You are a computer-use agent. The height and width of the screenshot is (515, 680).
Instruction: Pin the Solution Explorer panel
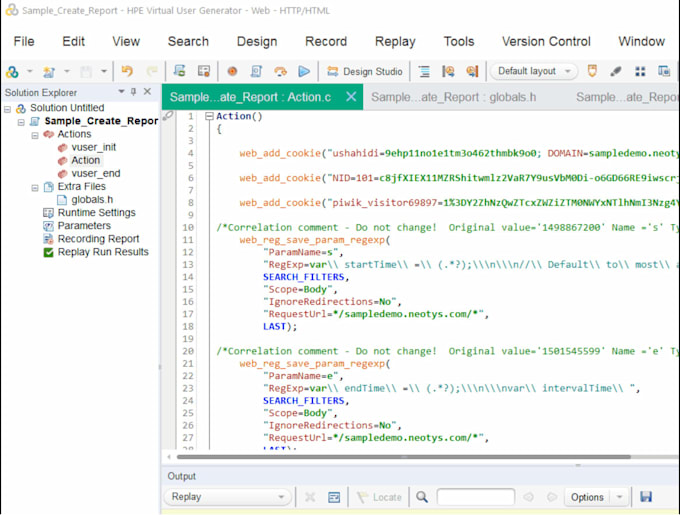tap(134, 92)
